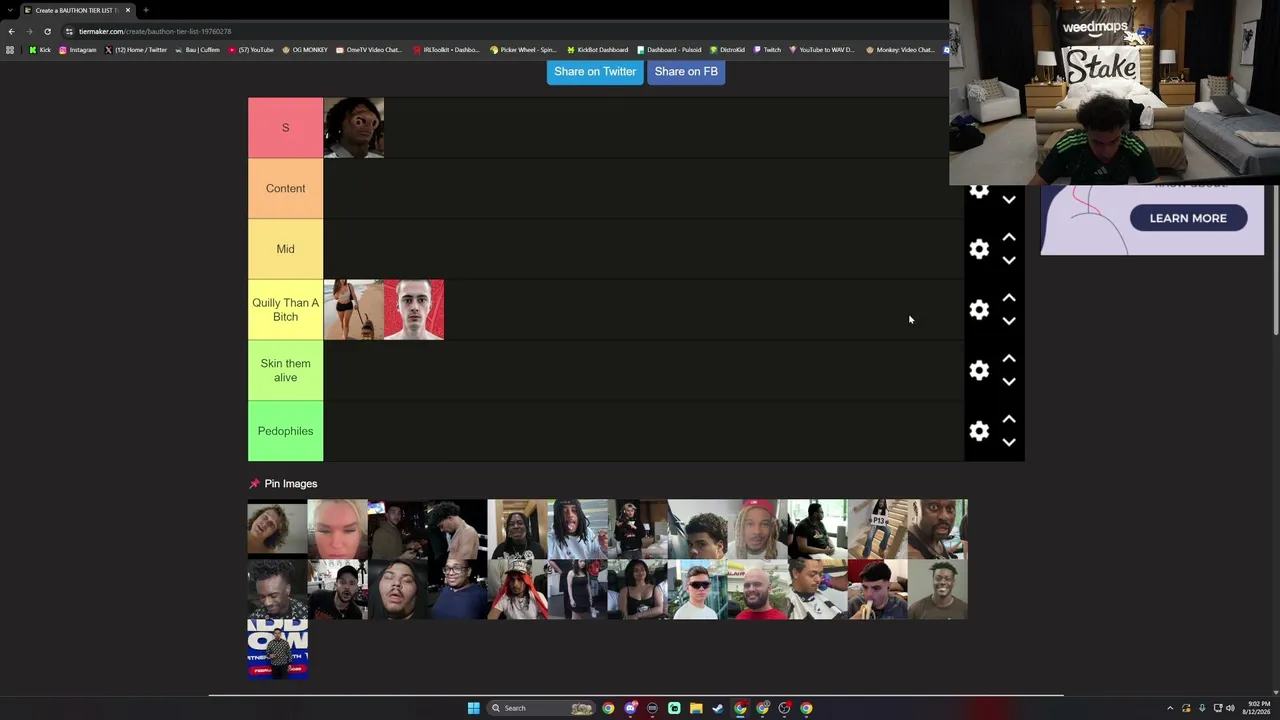1280x720 pixels.
Task: Click the LEARN MORE ad button
Action: pyautogui.click(x=1188, y=218)
